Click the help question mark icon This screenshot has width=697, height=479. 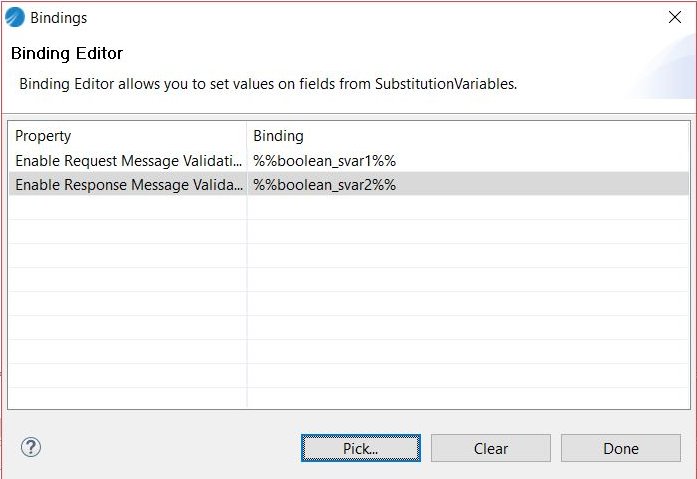[30, 448]
